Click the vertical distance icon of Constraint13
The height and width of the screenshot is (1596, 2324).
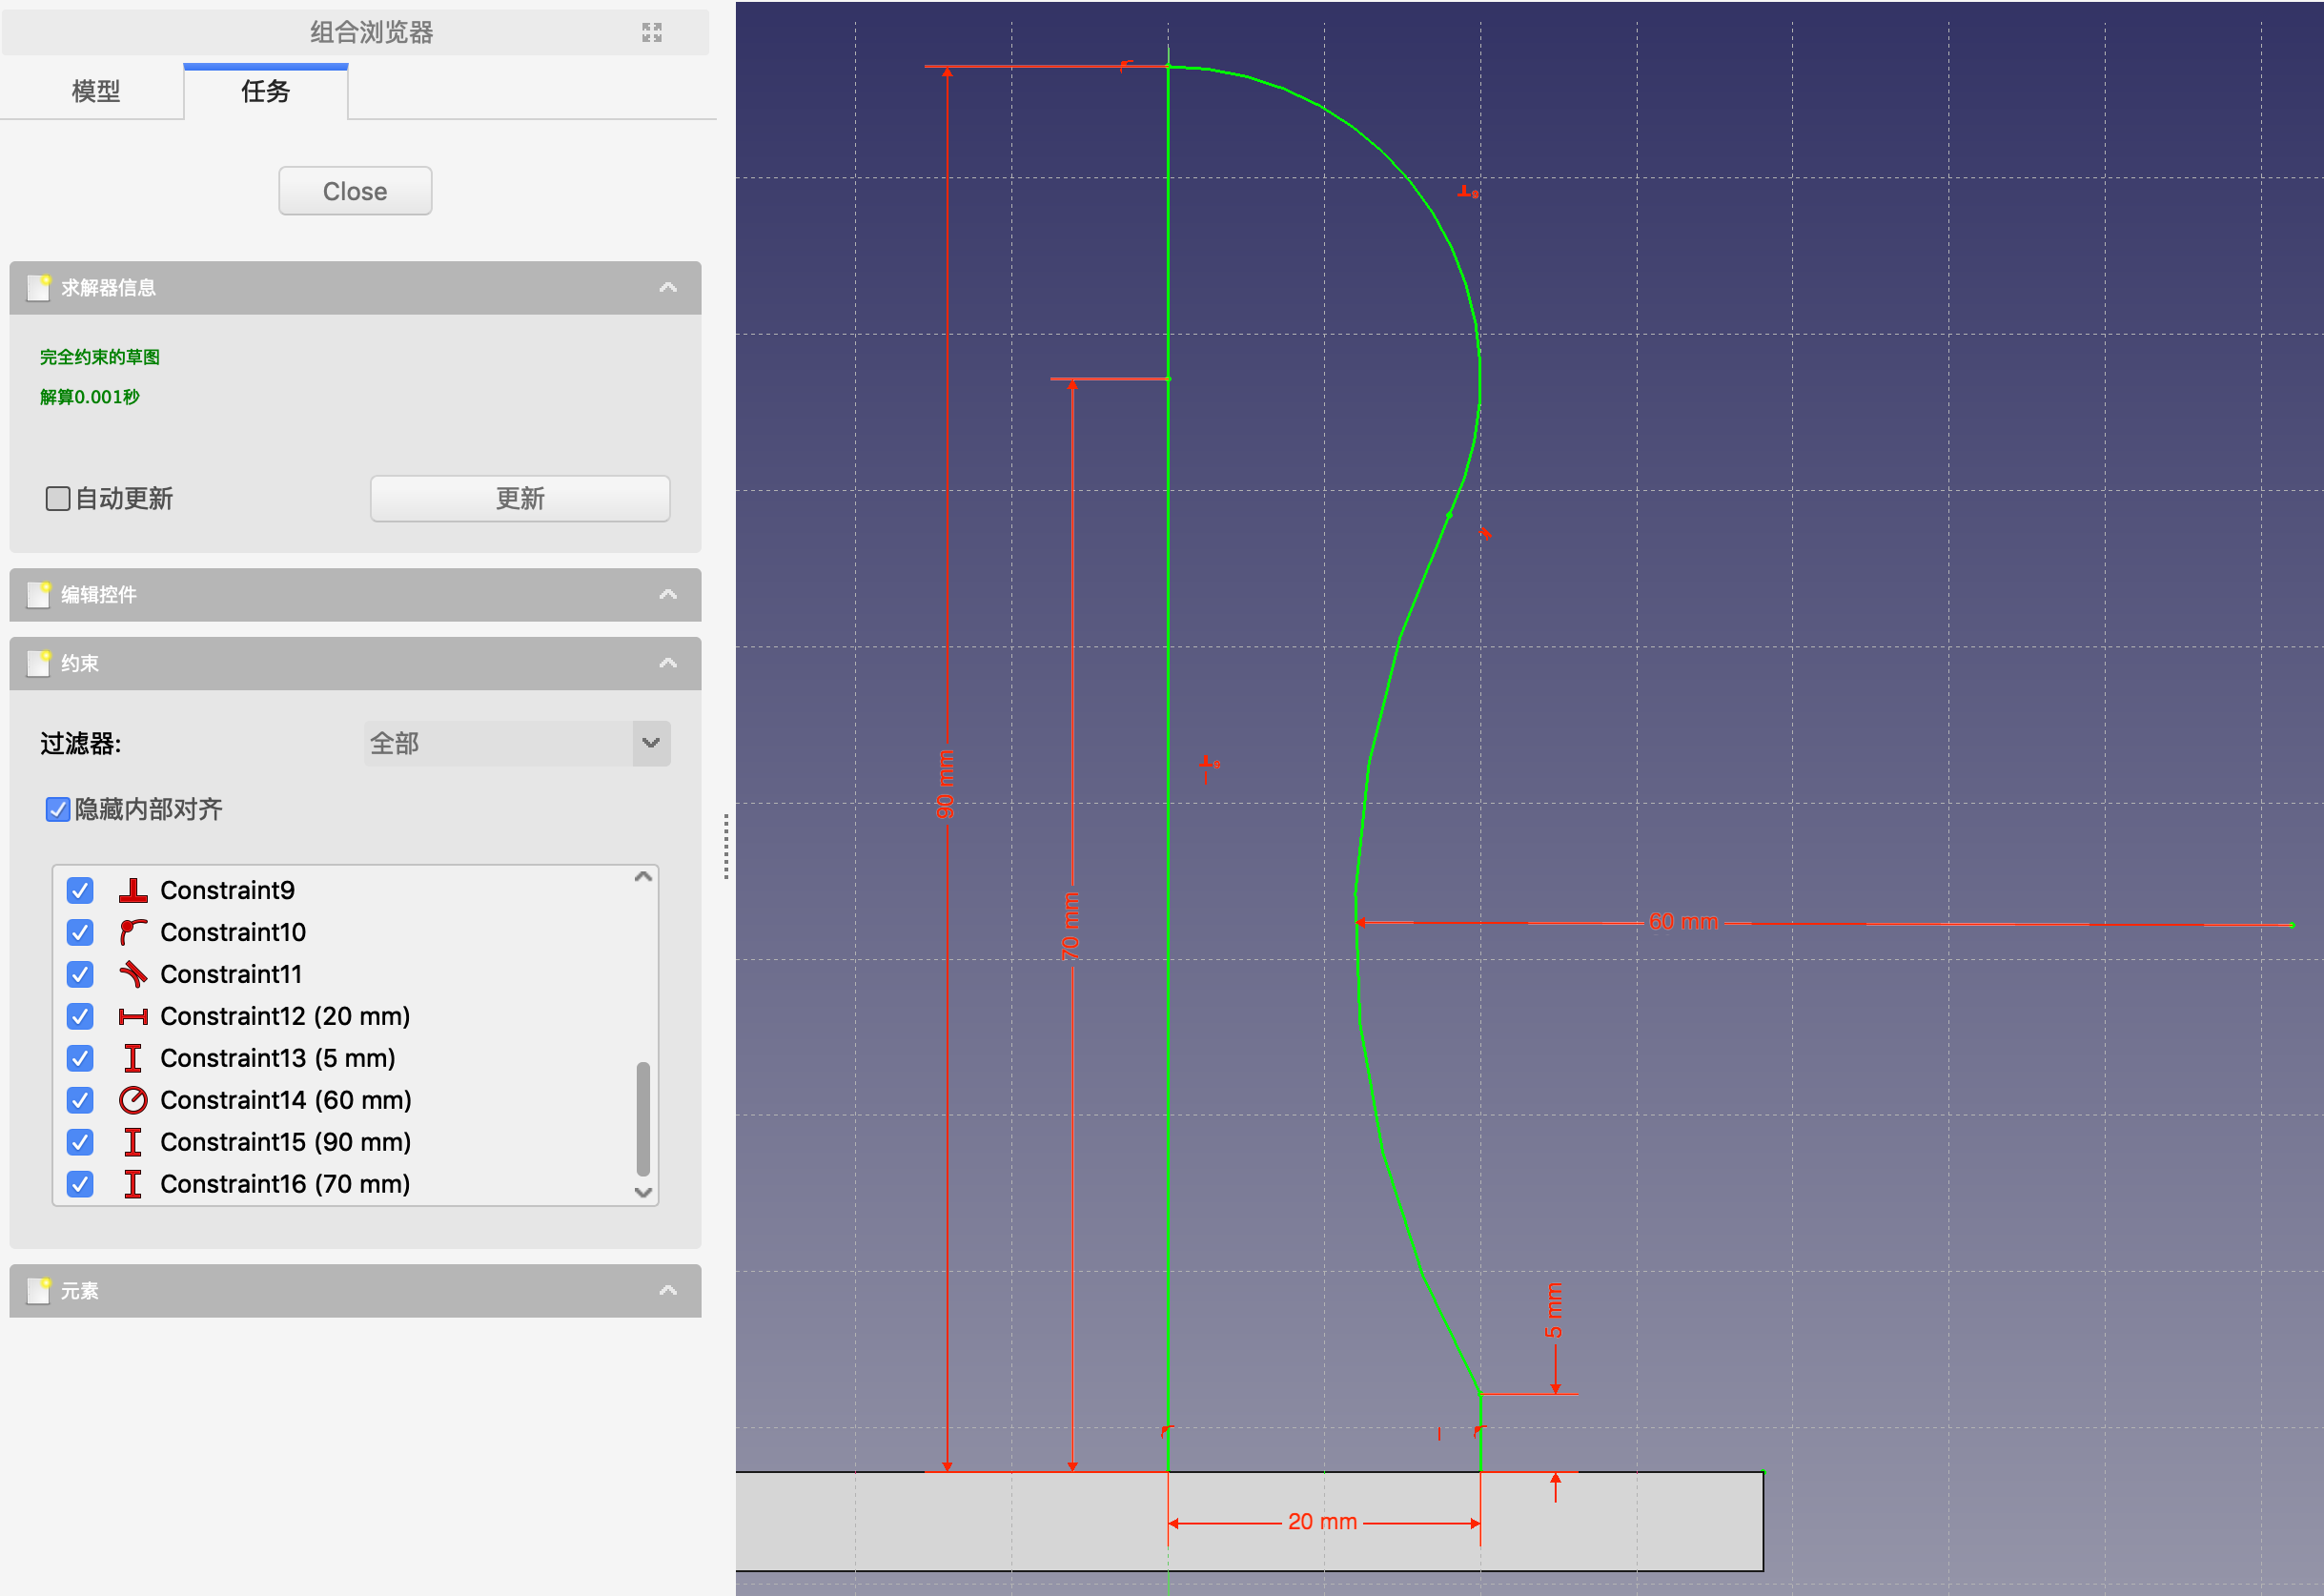coord(133,1058)
